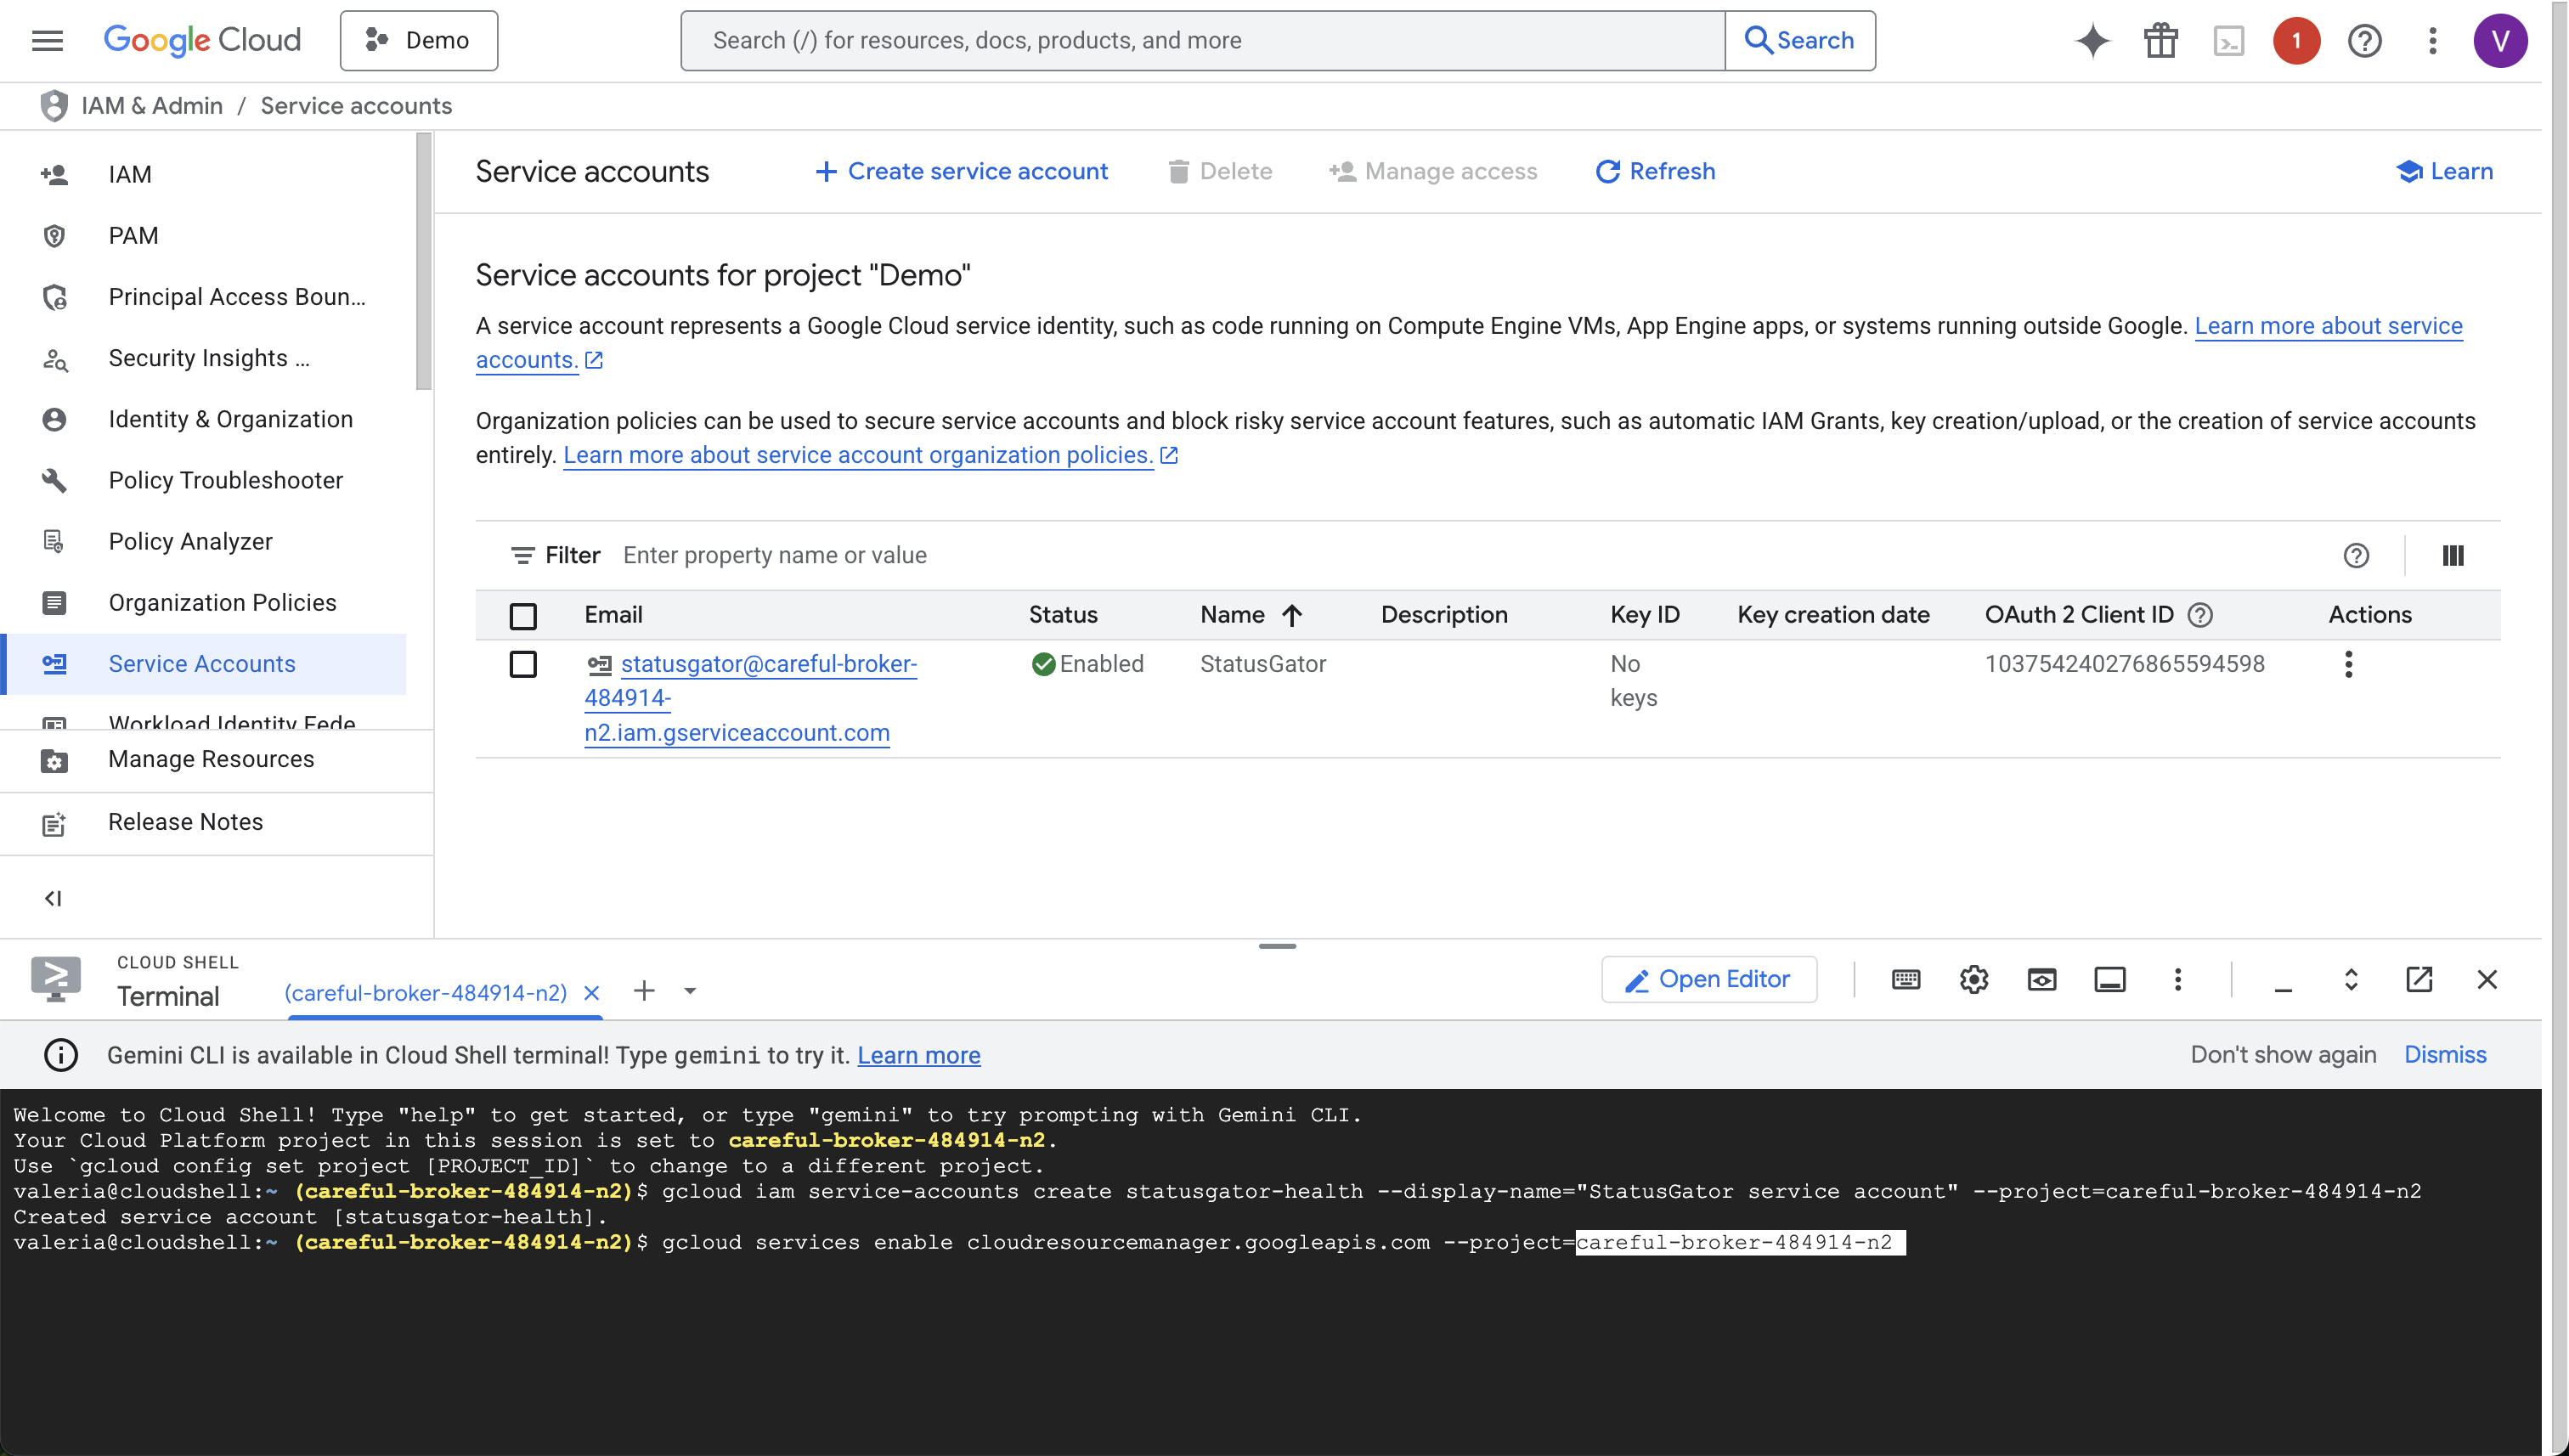Switch to careful-broker-484914-n2 terminal tab
This screenshot has width=2569, height=1456.
click(425, 993)
